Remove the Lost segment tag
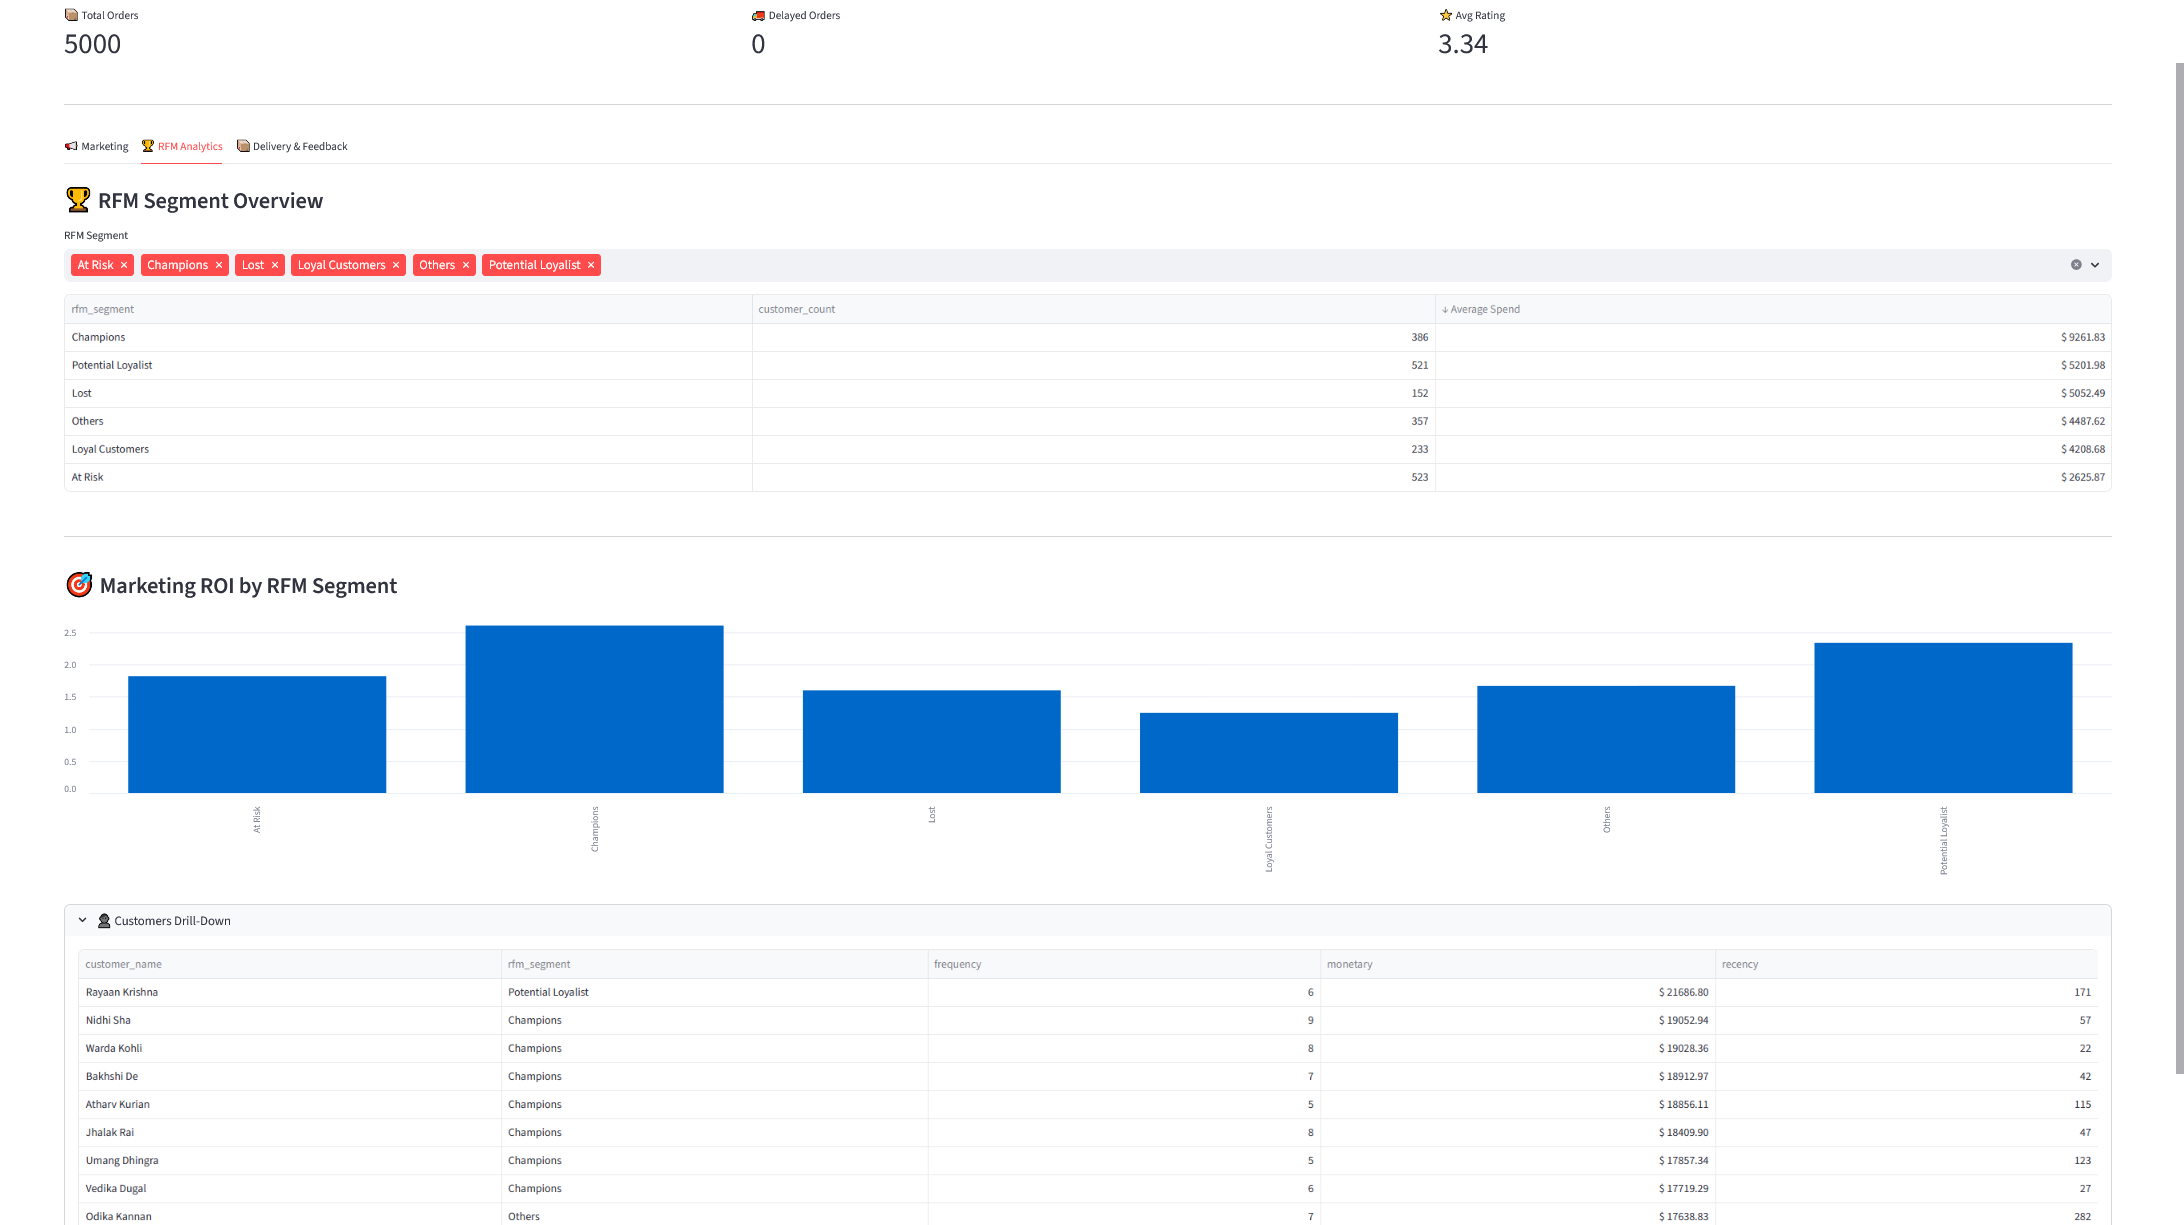2184x1225 pixels. [275, 265]
